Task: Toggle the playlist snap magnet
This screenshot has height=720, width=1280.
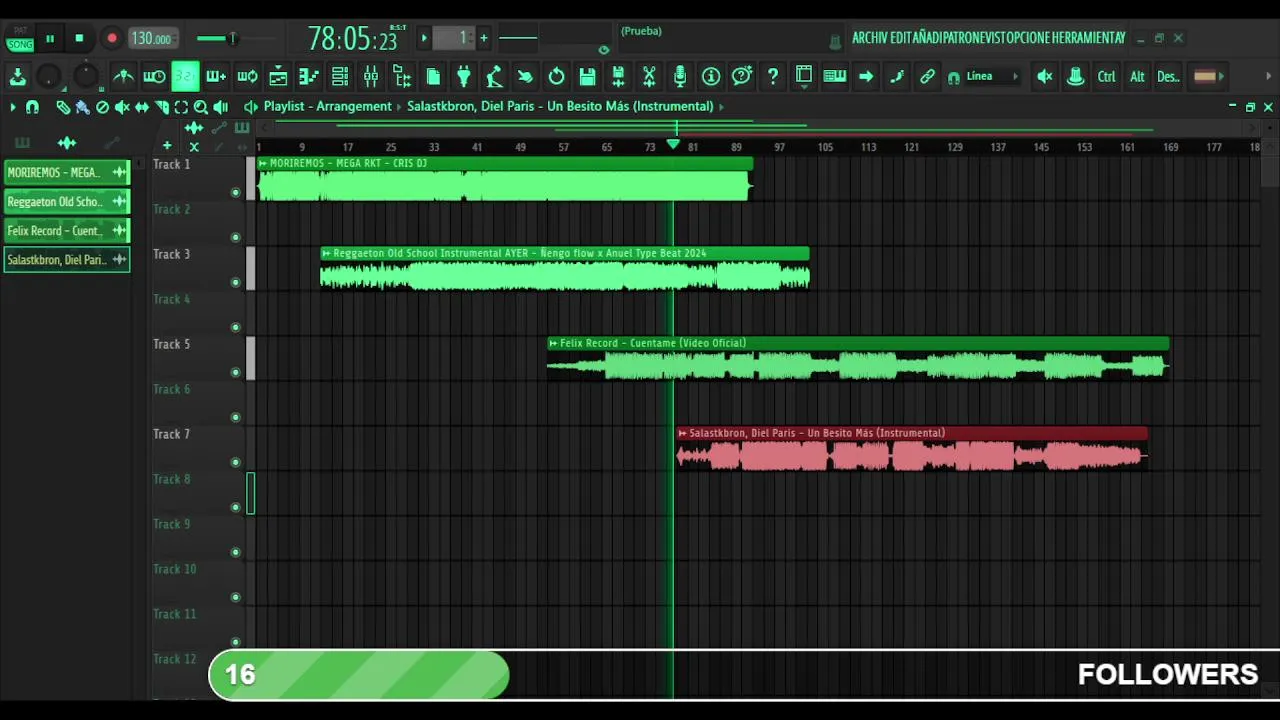Action: point(32,107)
